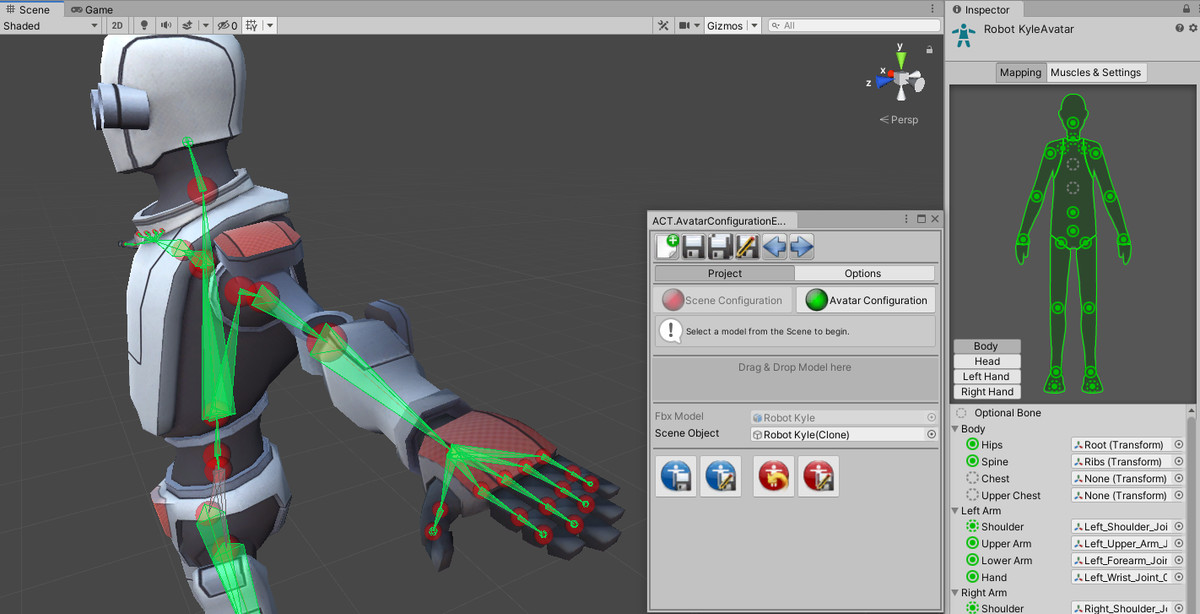Screen dimensions: 1200x614
Task: Switch to the Muscles & Settings tab
Action: coord(1097,72)
